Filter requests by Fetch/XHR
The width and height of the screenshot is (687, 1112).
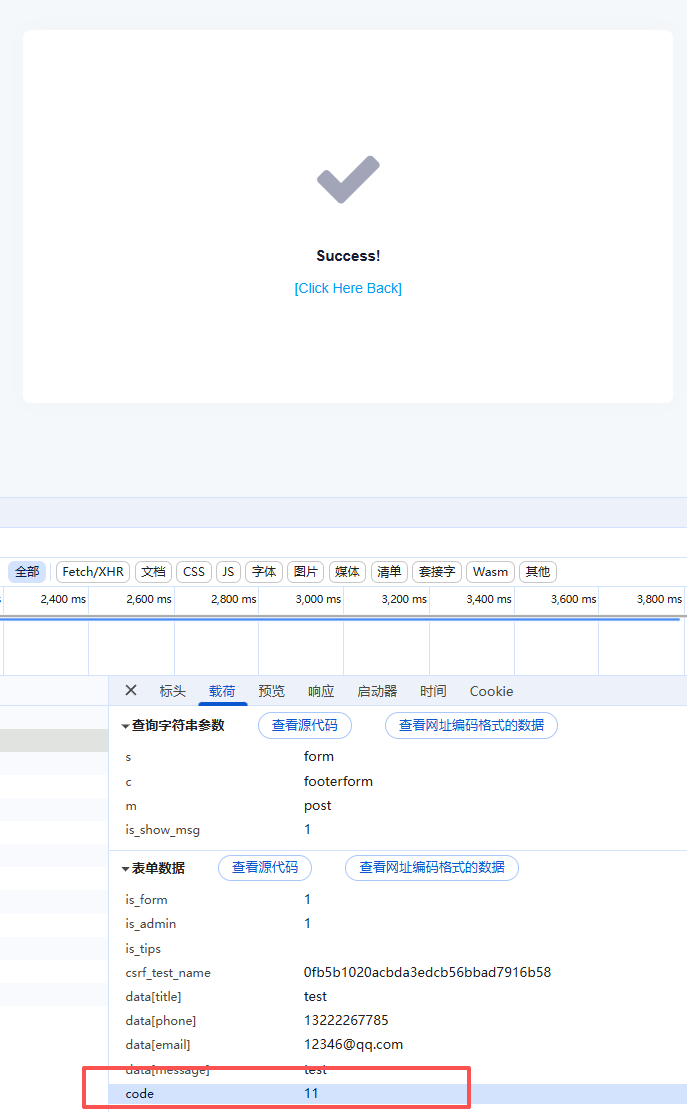tap(93, 572)
